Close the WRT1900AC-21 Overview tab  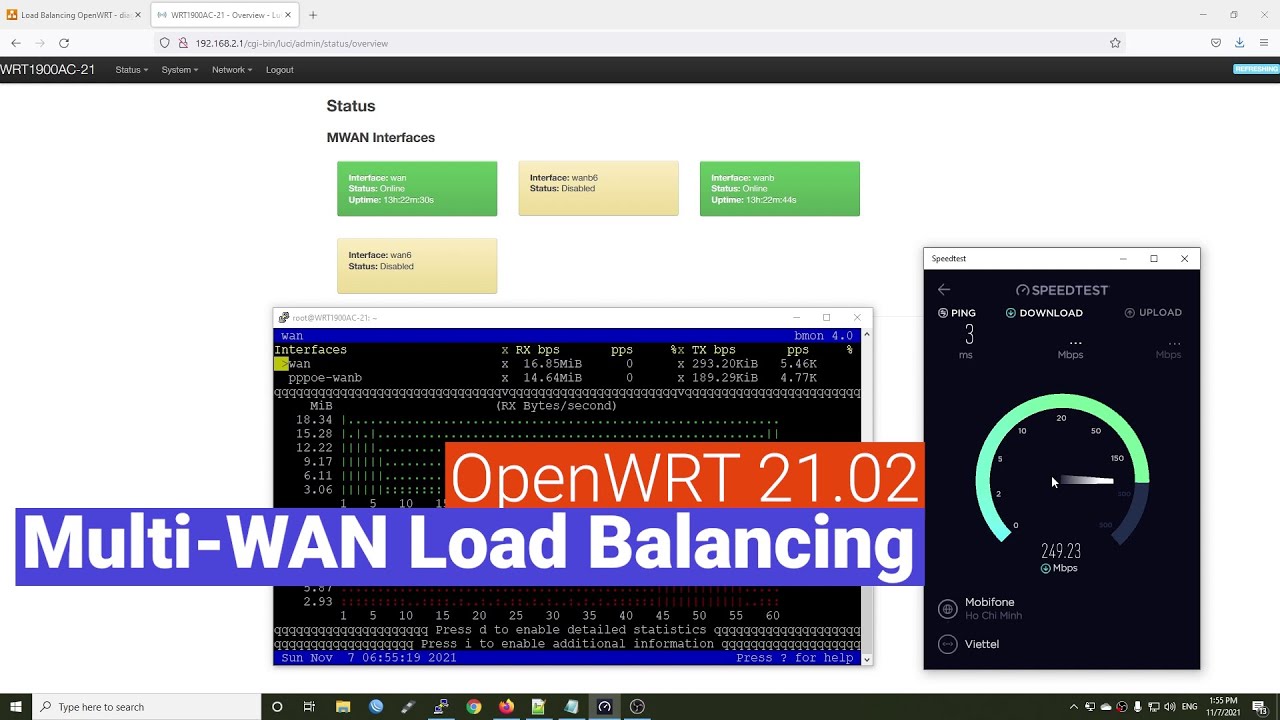point(288,15)
